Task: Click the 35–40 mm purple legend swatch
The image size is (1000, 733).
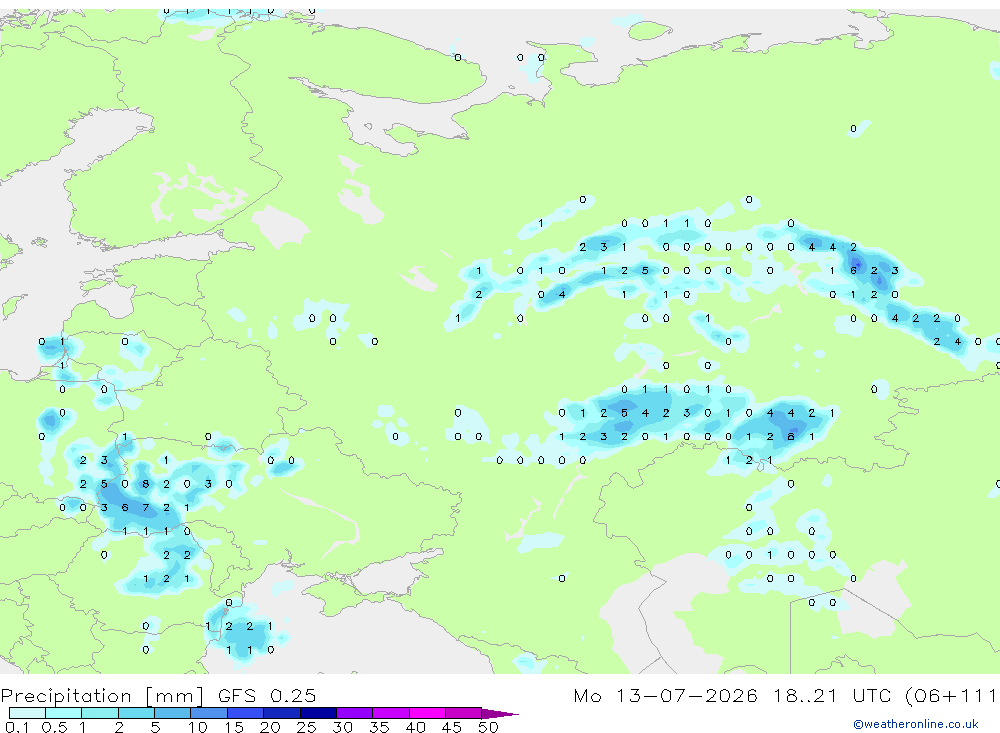Action: 391,713
